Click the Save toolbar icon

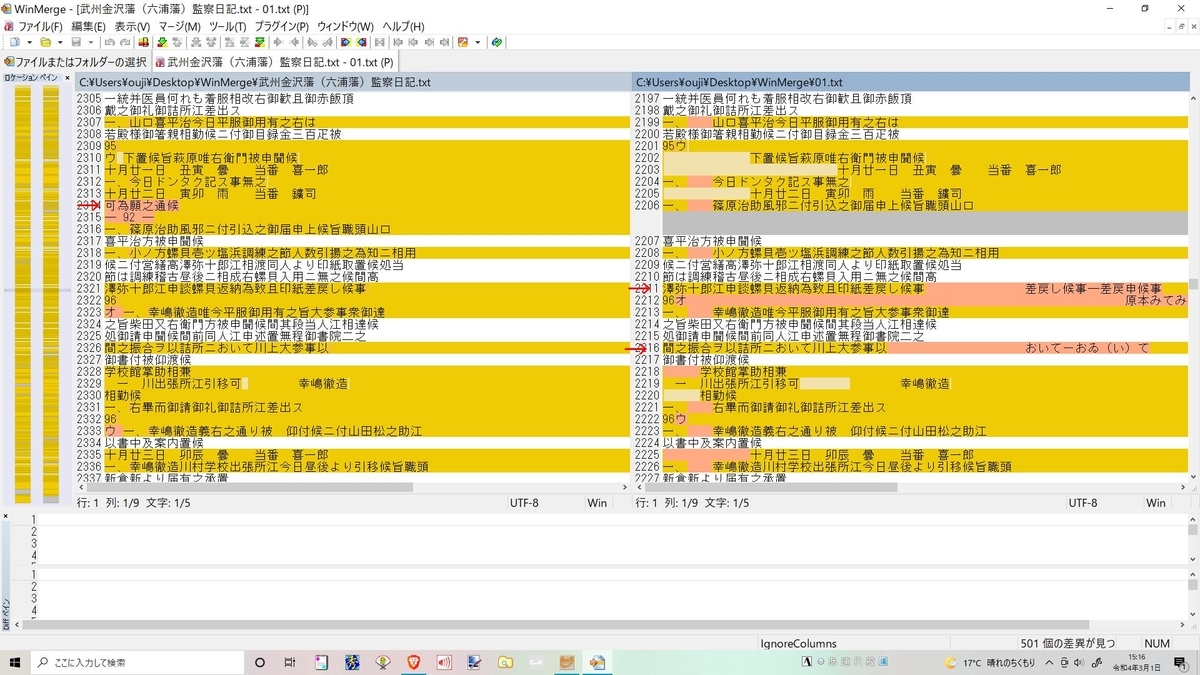coord(77,41)
